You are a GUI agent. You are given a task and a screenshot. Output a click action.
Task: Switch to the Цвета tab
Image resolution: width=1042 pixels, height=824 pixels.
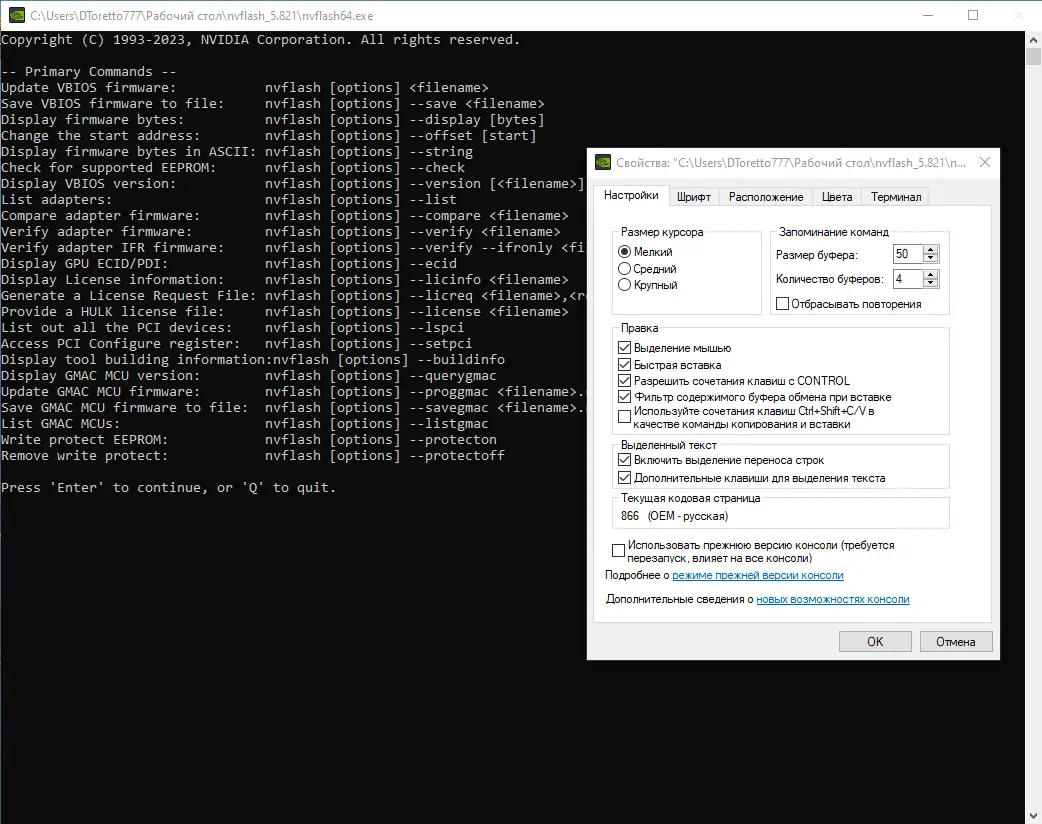pyautogui.click(x=837, y=197)
